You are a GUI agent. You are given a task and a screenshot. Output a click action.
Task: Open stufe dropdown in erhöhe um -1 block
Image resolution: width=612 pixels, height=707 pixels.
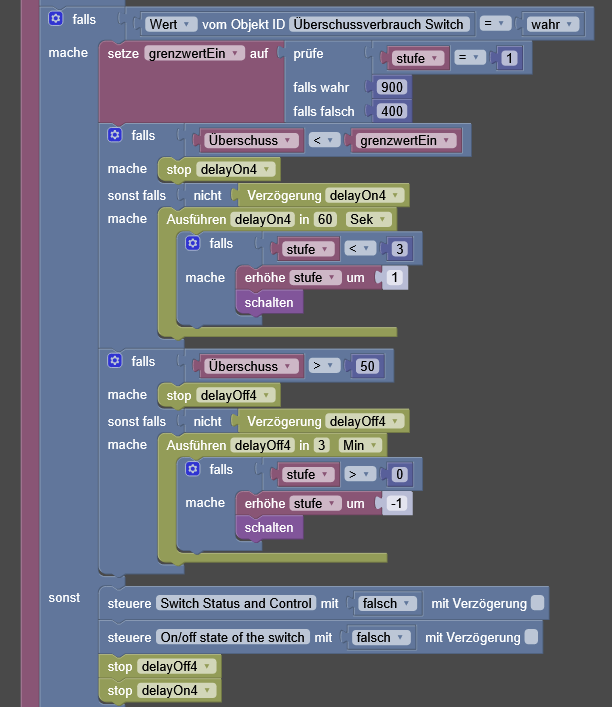coord(315,503)
